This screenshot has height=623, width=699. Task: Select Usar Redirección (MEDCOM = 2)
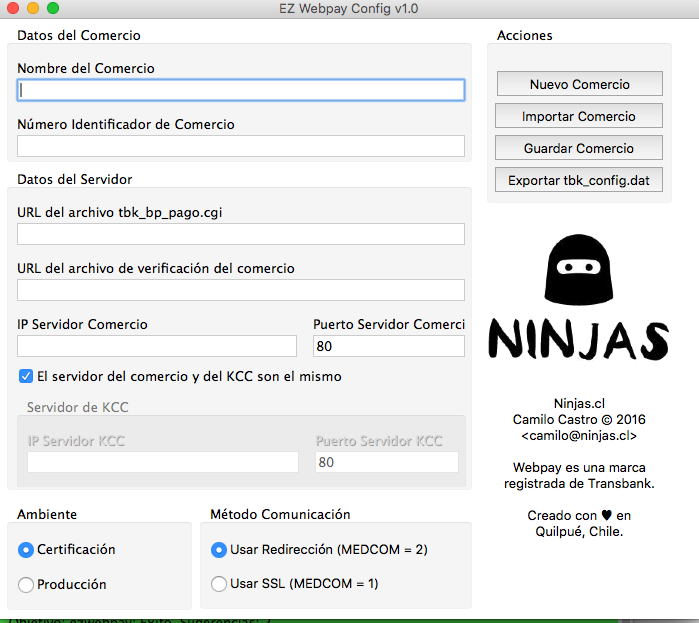click(x=219, y=549)
